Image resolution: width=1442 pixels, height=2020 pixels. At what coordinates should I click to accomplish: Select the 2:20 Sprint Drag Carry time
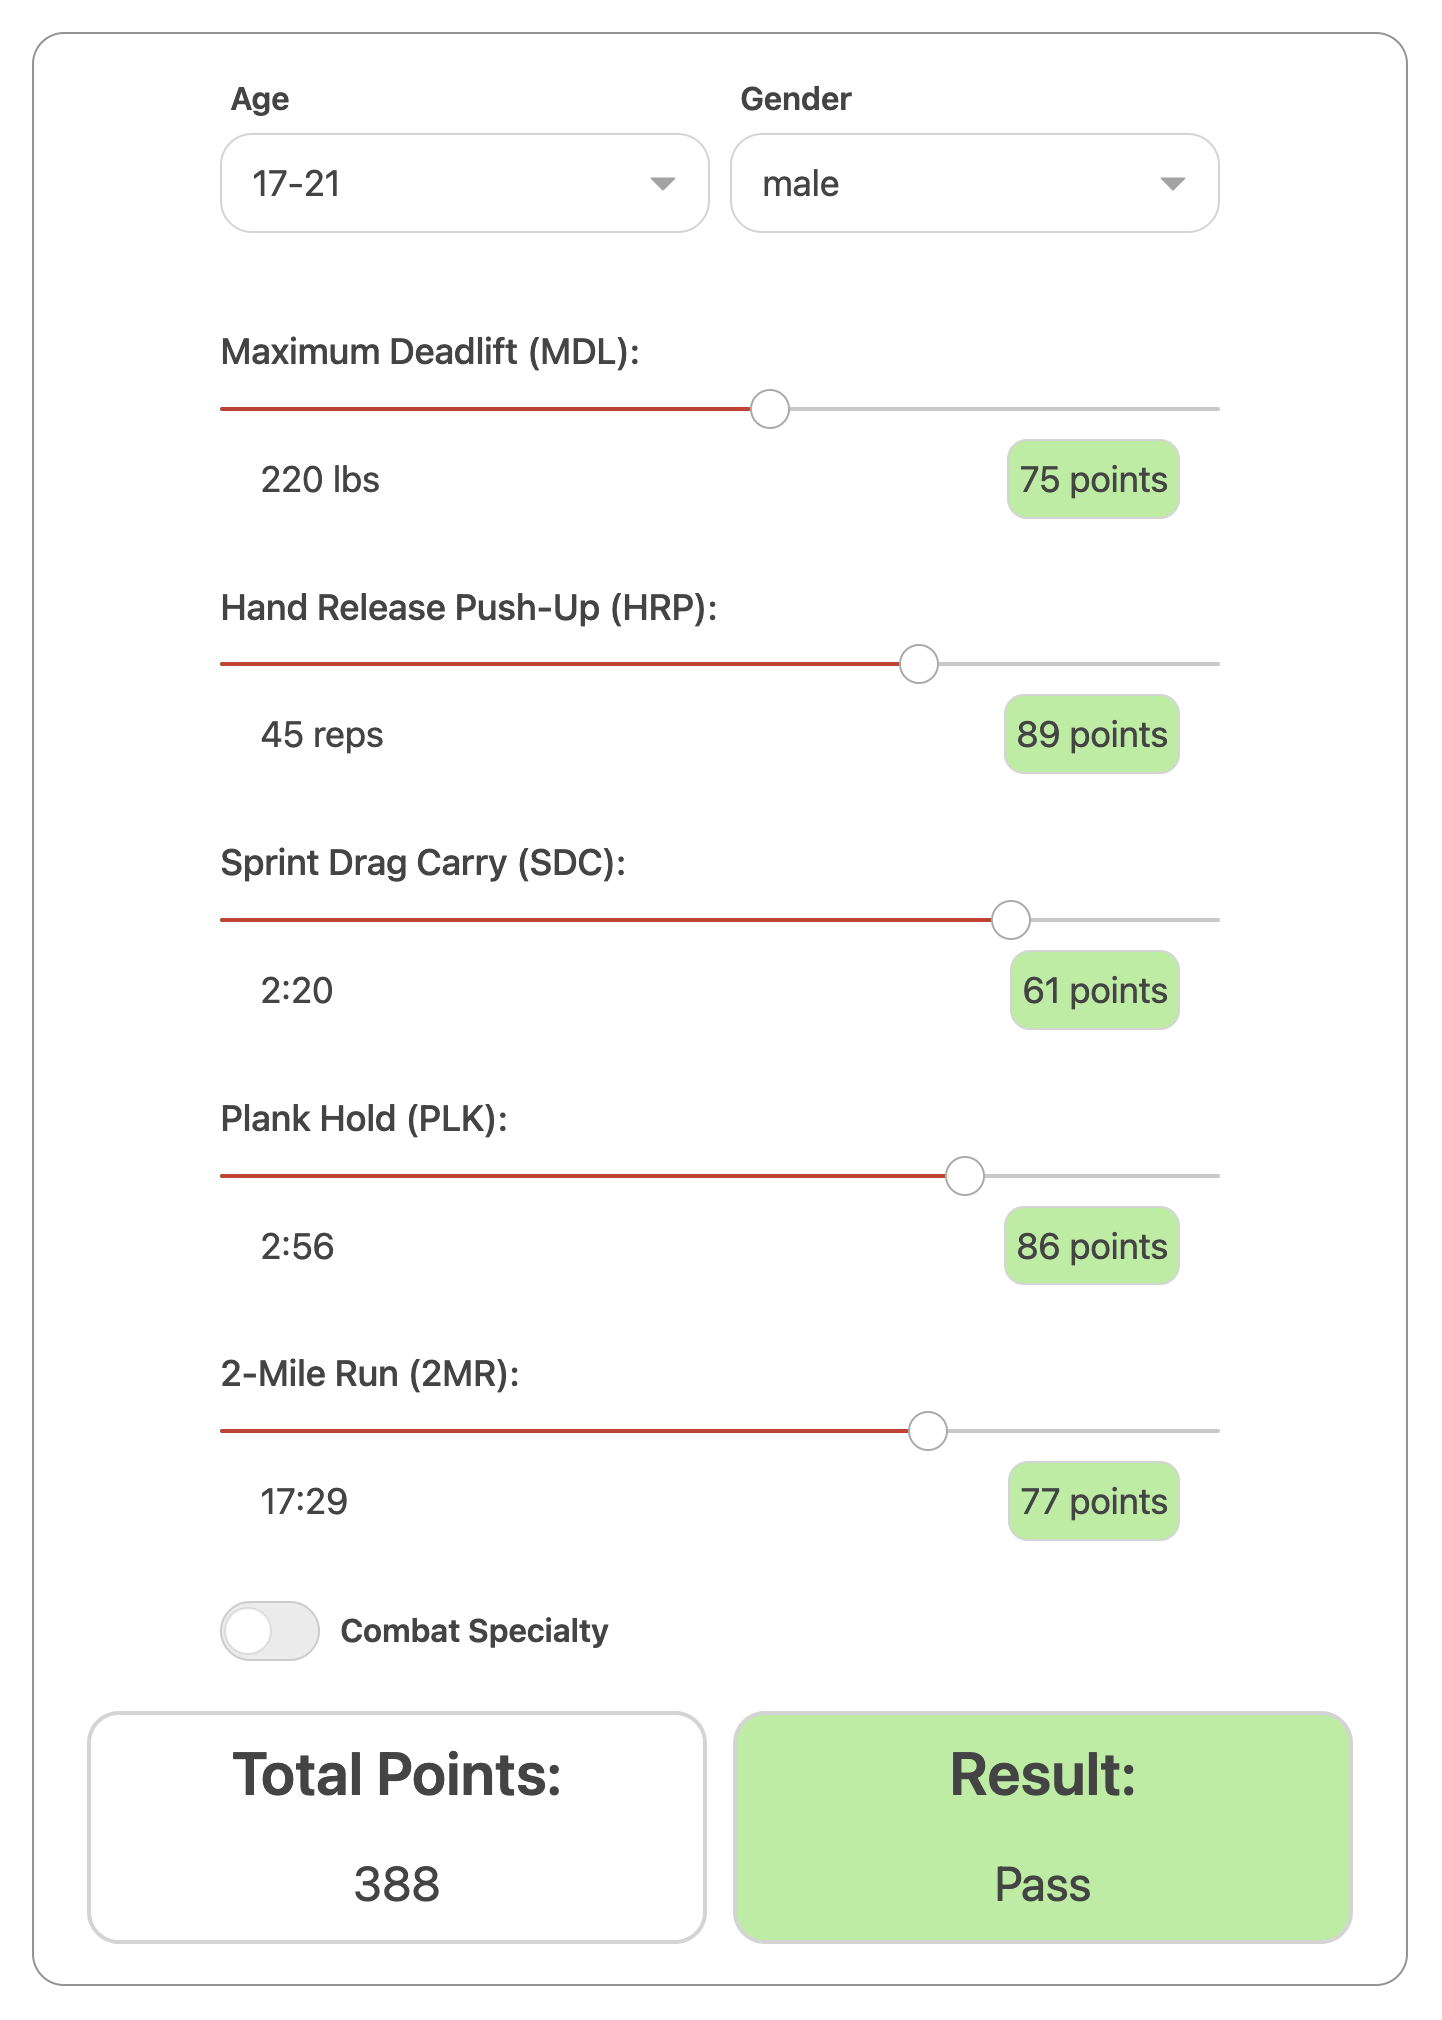coord(297,990)
